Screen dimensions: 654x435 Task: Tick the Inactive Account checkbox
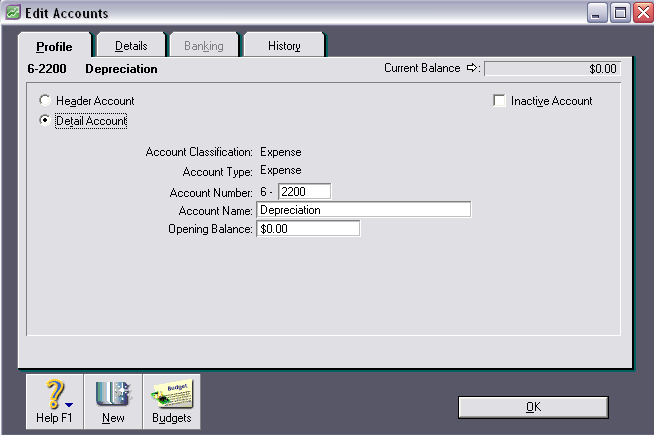(x=499, y=101)
